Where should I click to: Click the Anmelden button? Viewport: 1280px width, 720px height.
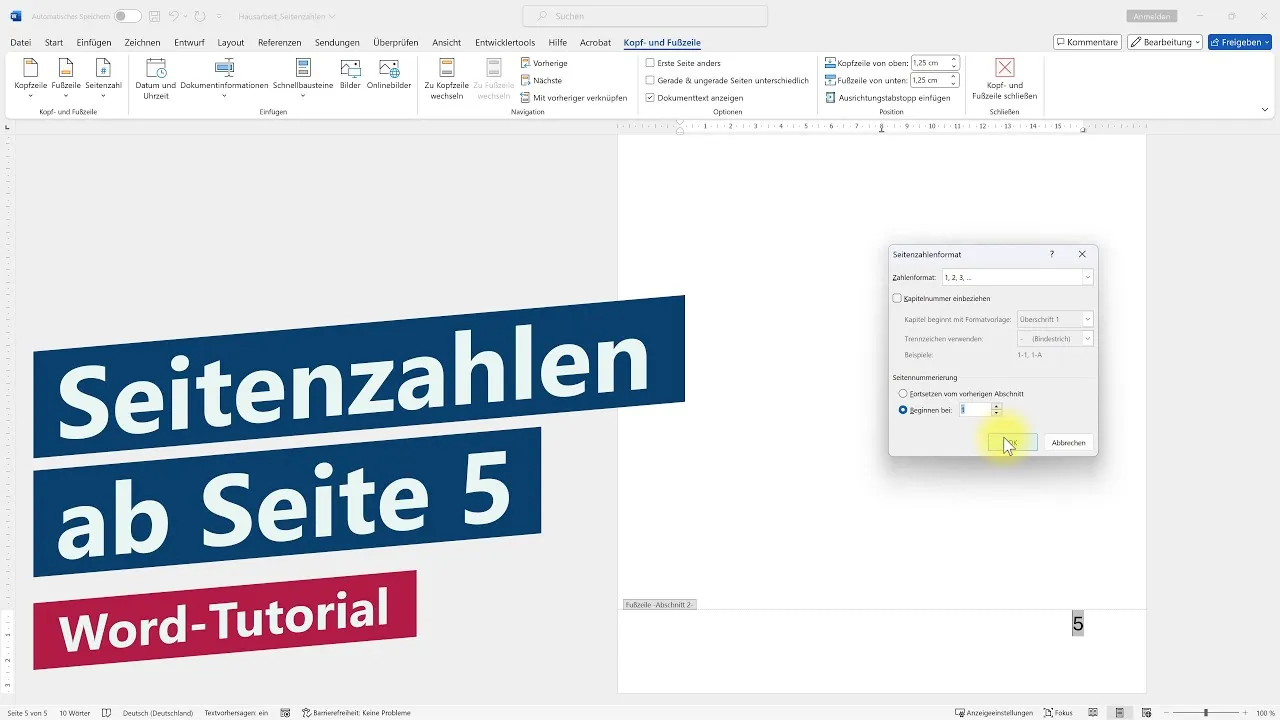(x=1153, y=16)
